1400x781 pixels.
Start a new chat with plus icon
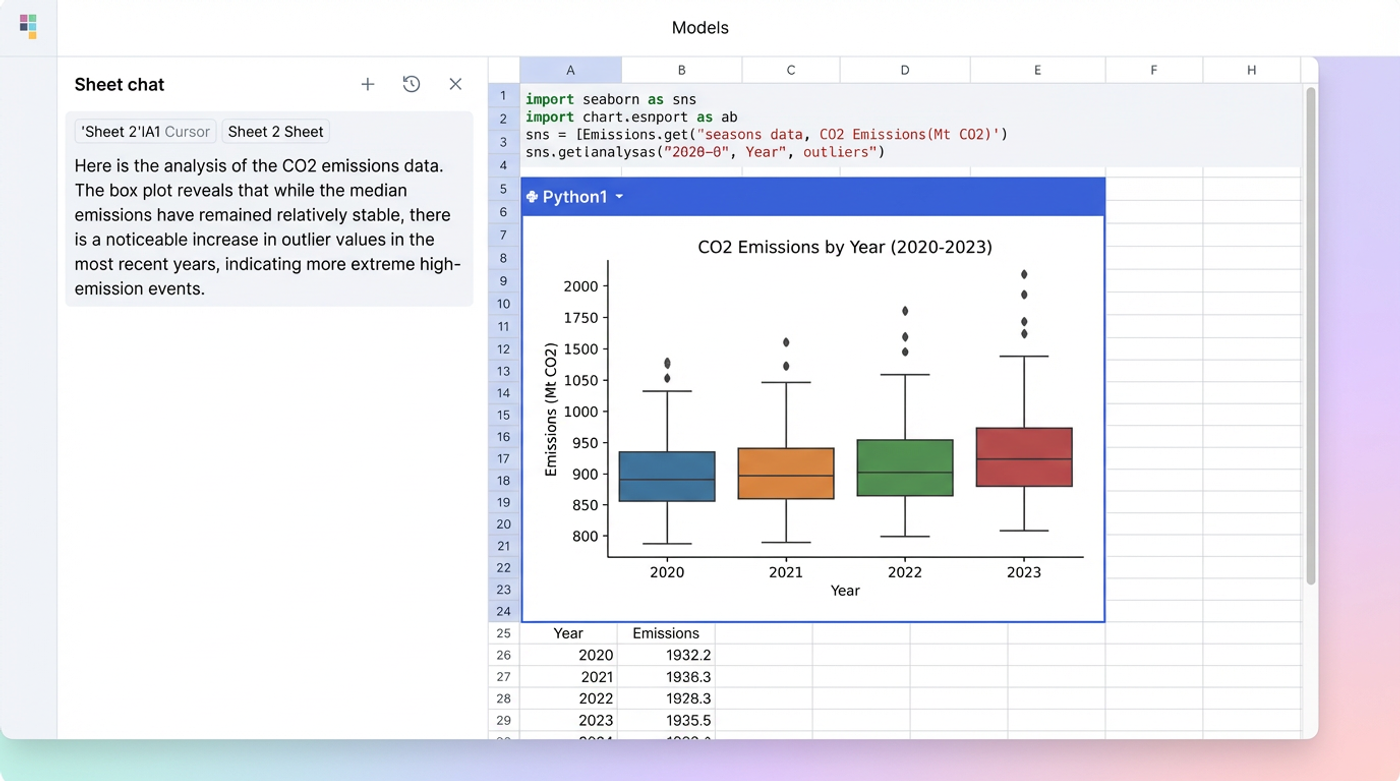point(368,85)
